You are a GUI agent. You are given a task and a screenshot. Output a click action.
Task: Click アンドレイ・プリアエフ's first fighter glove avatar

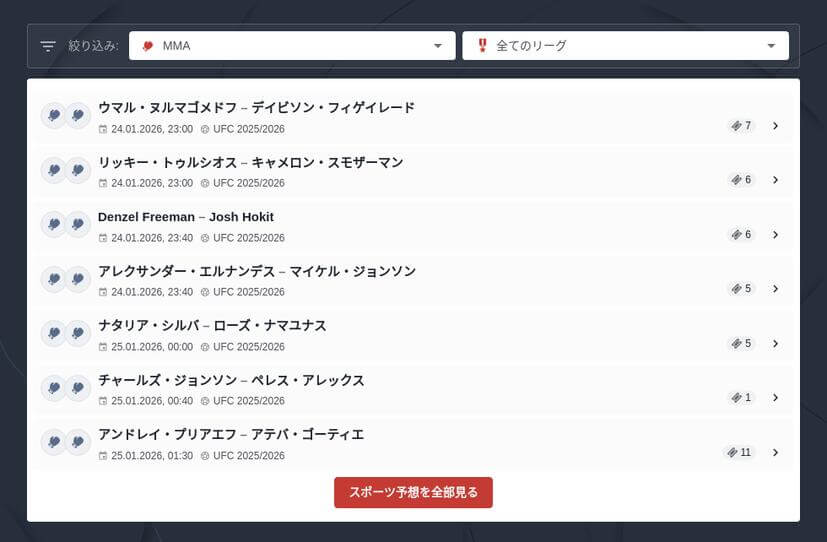[x=54, y=442]
